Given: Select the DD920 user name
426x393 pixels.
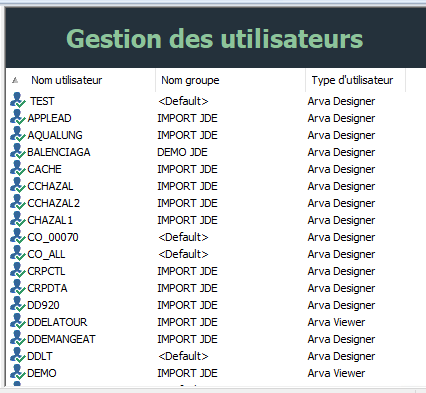Looking at the screenshot, I should [43, 305].
